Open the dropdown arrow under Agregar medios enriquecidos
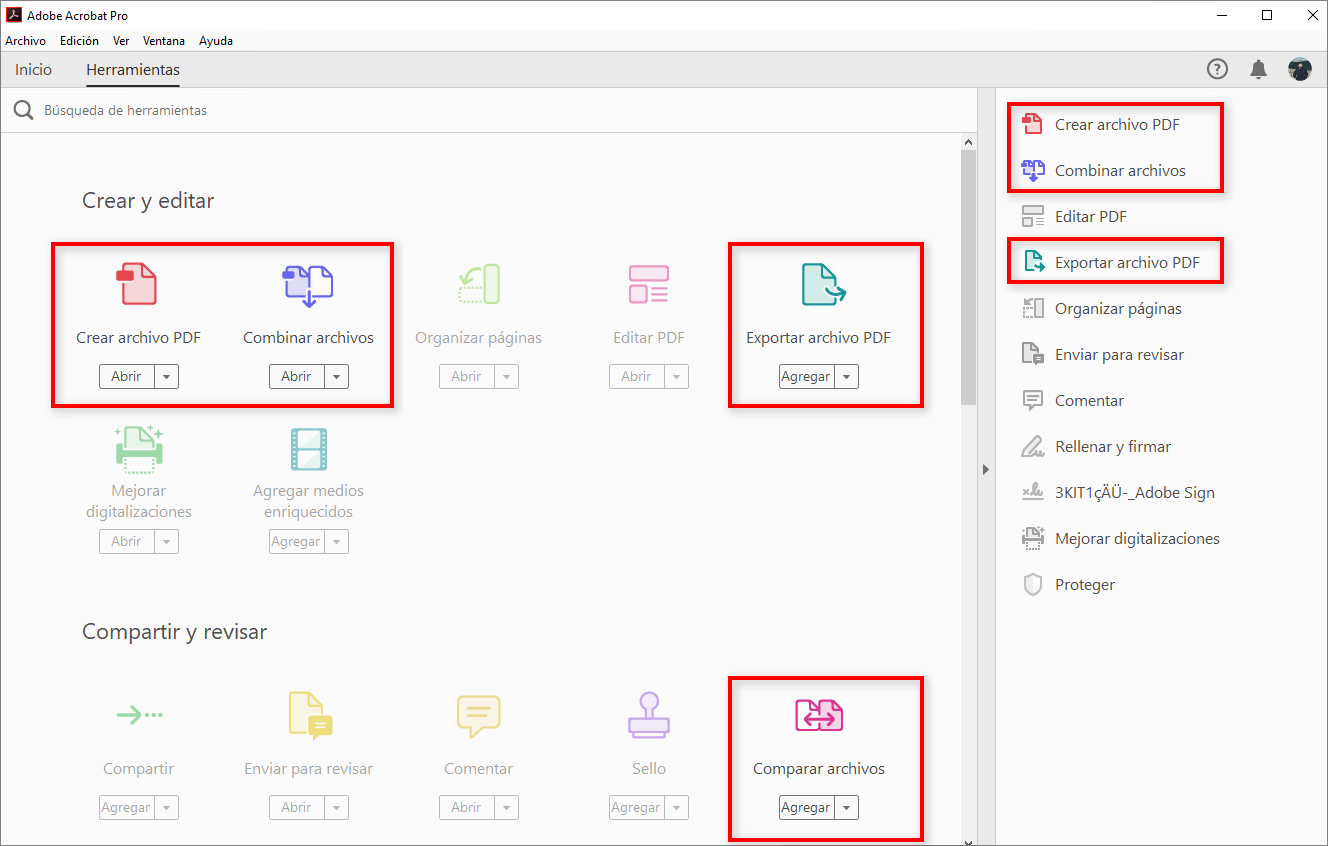This screenshot has height=846, width=1328. 336,542
